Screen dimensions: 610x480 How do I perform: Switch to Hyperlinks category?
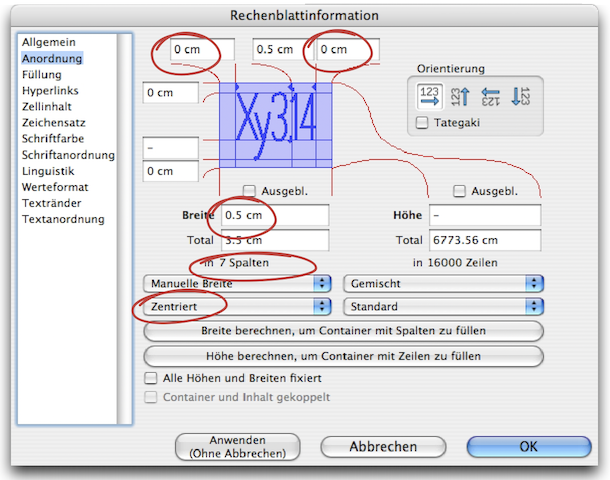51,91
